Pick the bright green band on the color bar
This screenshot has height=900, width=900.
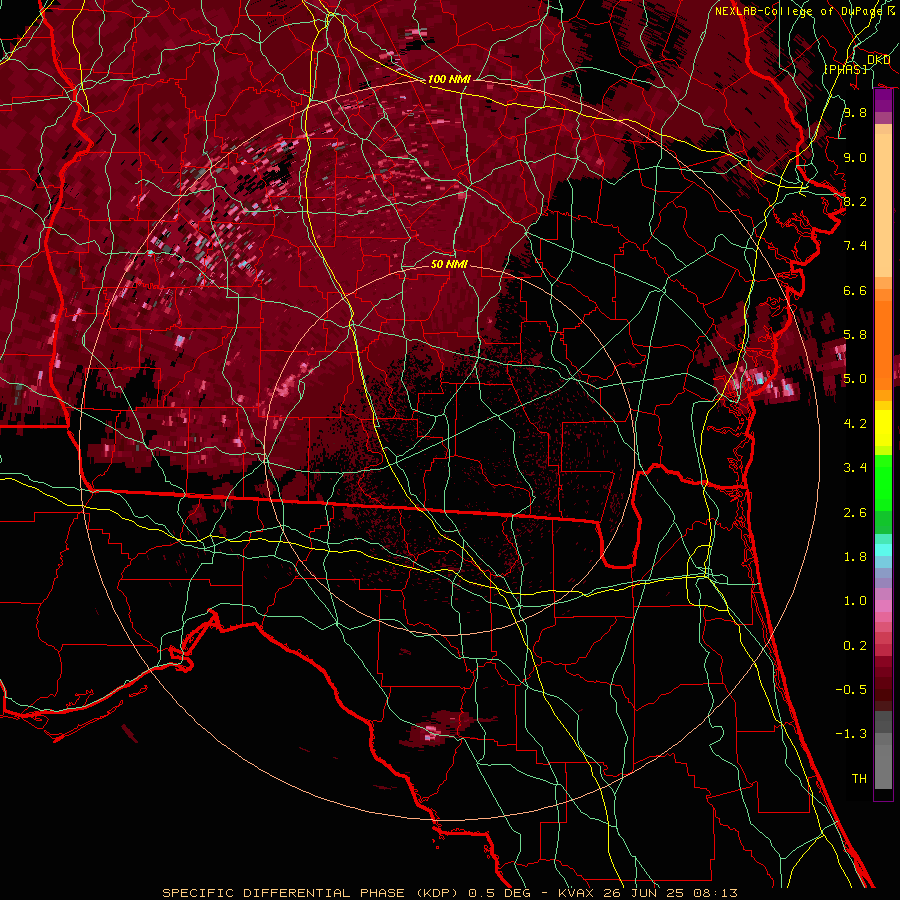(883, 482)
